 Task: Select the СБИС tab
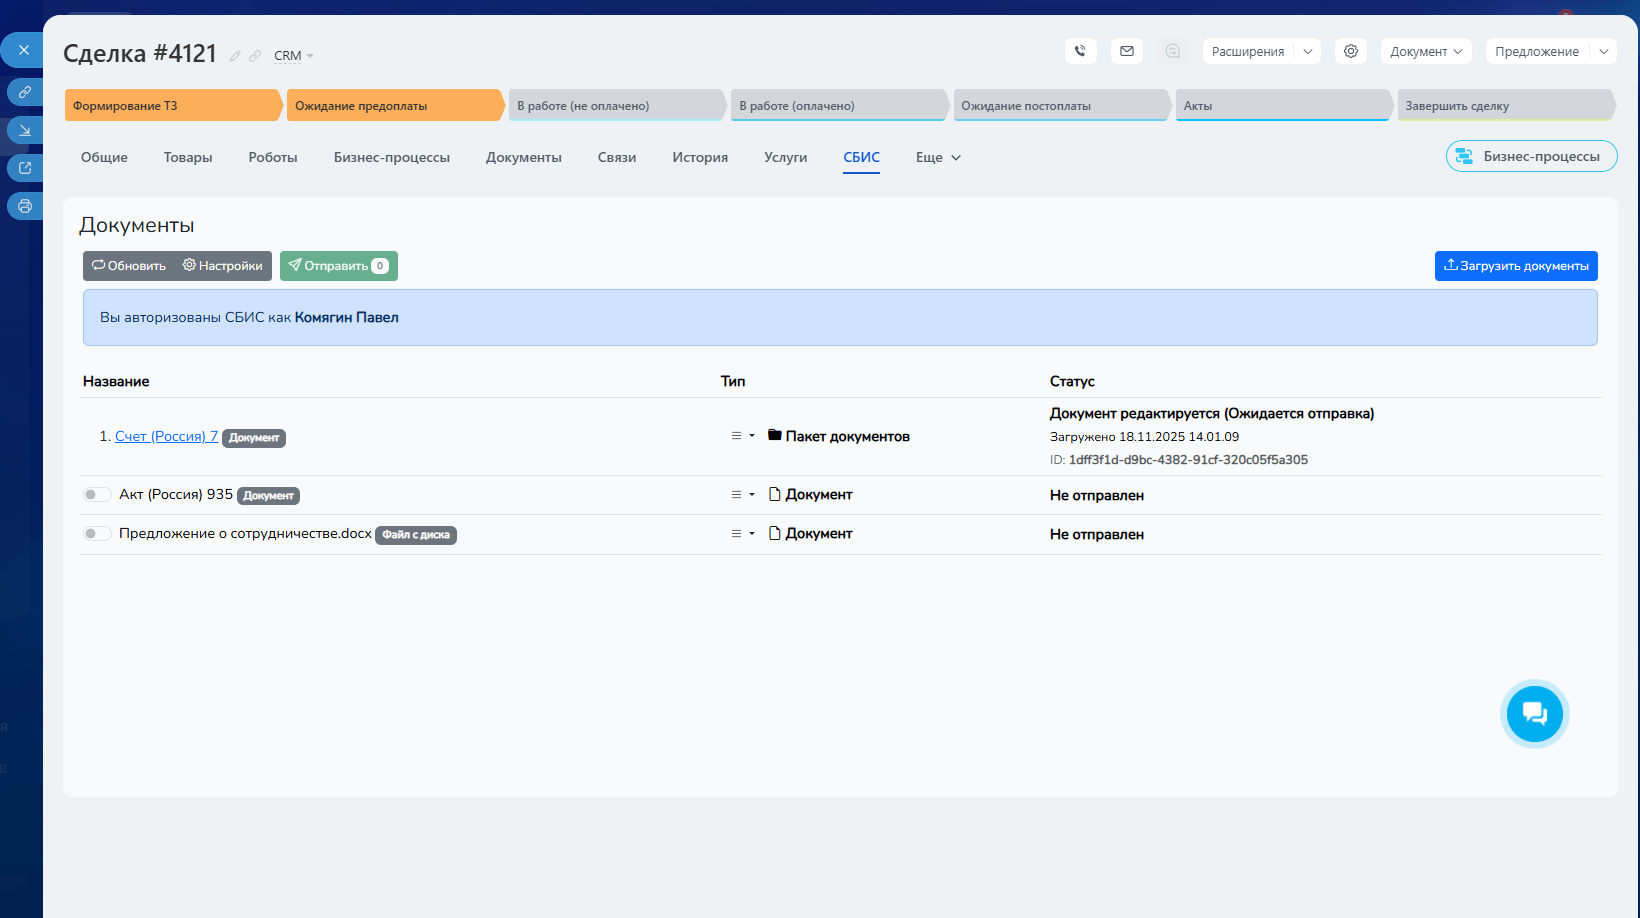point(861,157)
